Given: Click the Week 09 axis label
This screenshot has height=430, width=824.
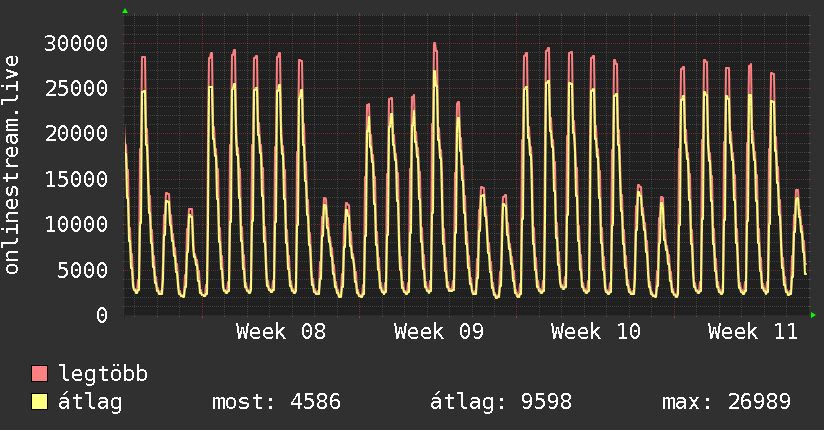Looking at the screenshot, I should coord(439,332).
